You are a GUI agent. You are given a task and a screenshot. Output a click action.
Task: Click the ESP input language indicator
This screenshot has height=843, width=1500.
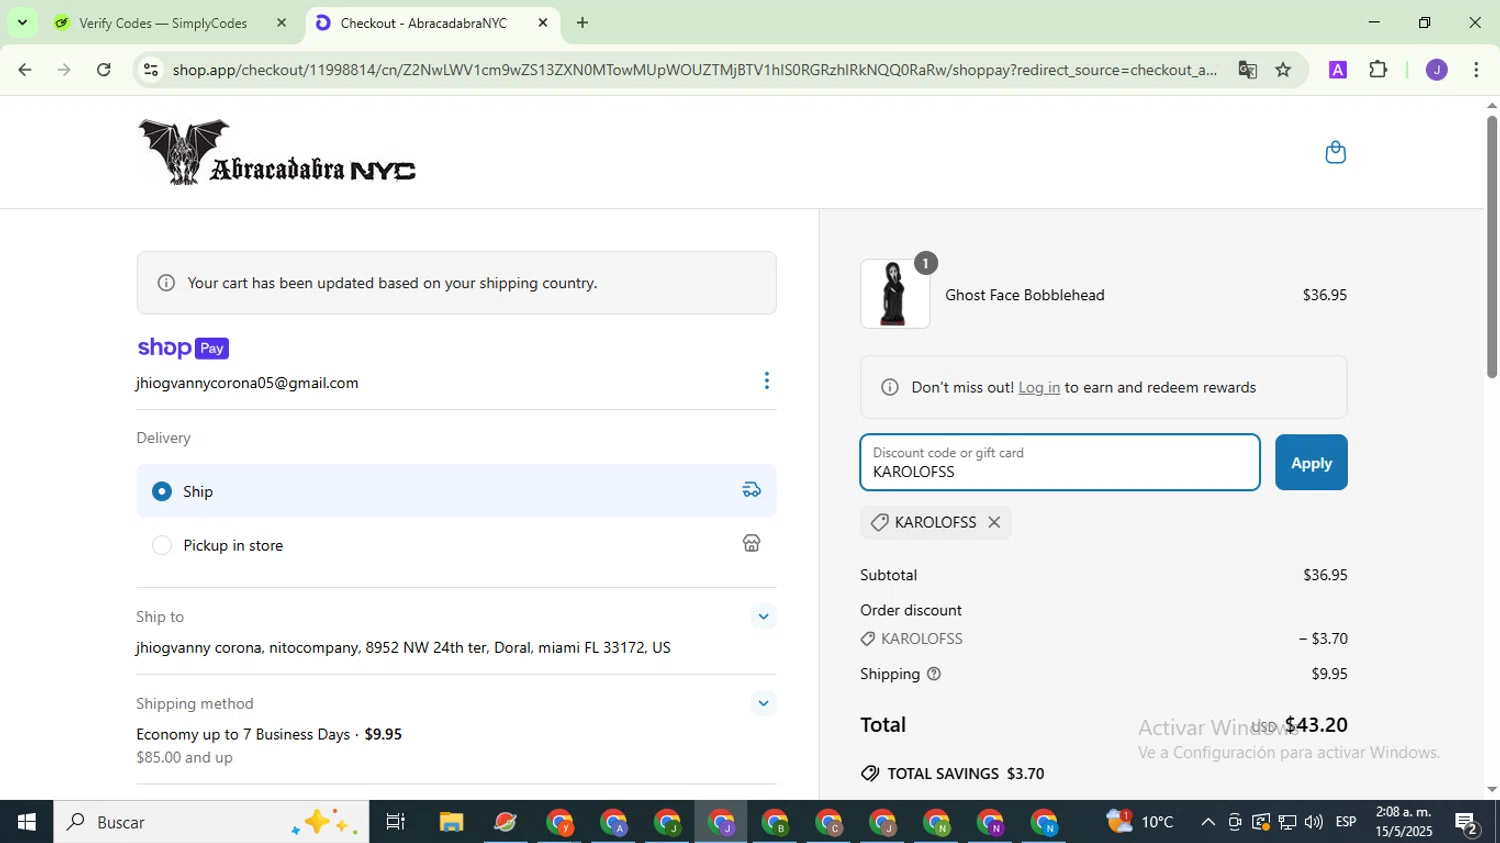(1346, 822)
